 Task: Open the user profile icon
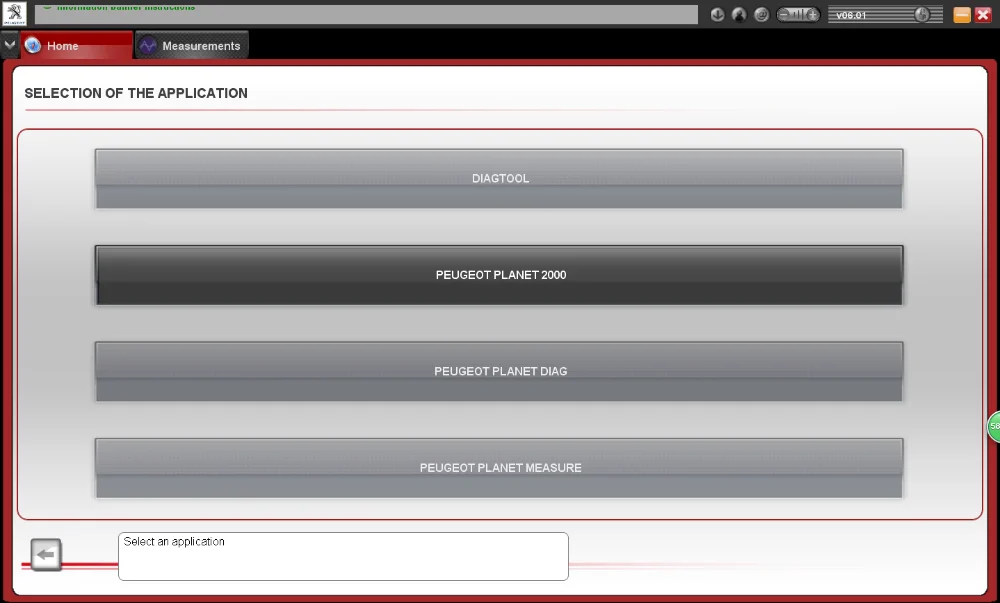tap(739, 14)
